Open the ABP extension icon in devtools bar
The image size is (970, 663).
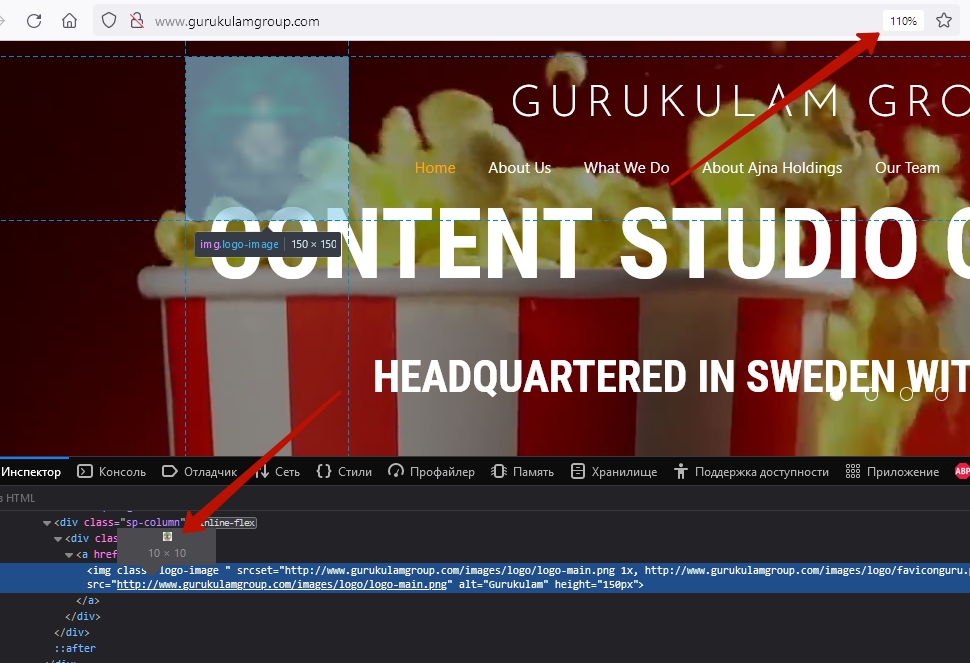click(x=962, y=471)
